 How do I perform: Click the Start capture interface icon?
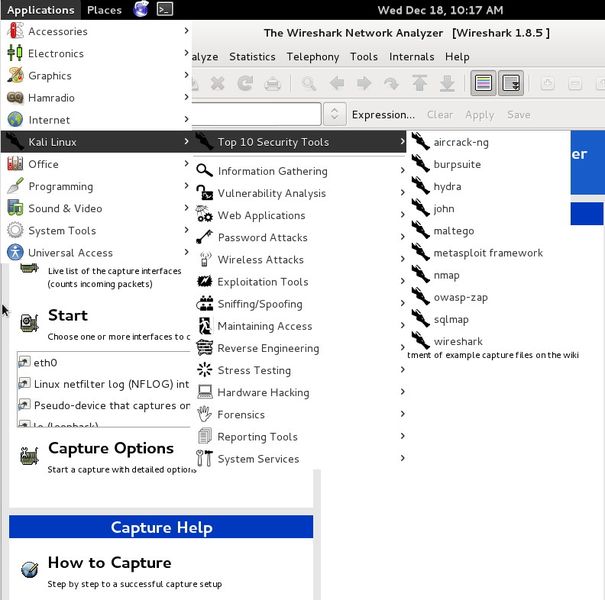(x=29, y=323)
